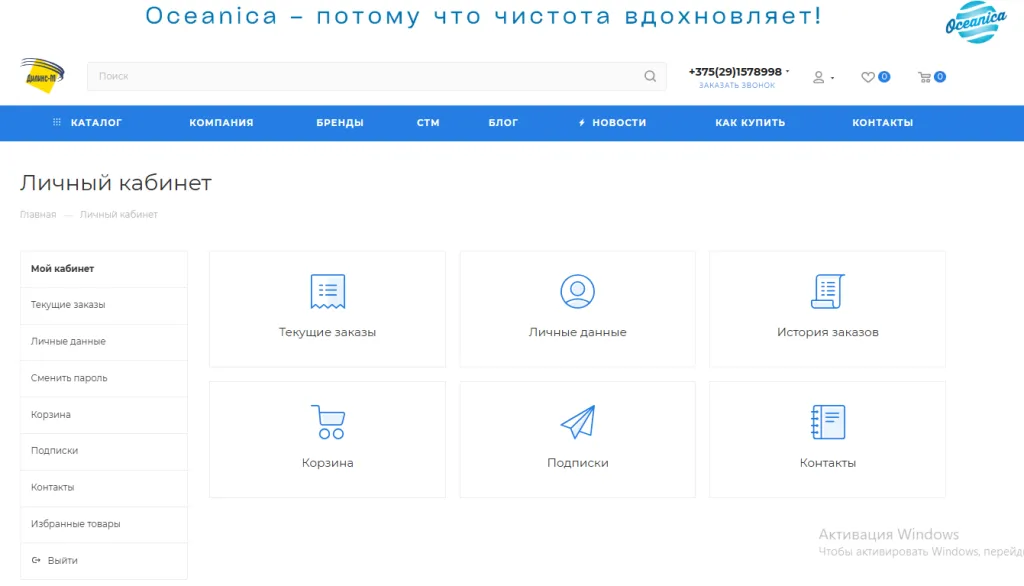Go to the Новости menu item

coord(612,123)
